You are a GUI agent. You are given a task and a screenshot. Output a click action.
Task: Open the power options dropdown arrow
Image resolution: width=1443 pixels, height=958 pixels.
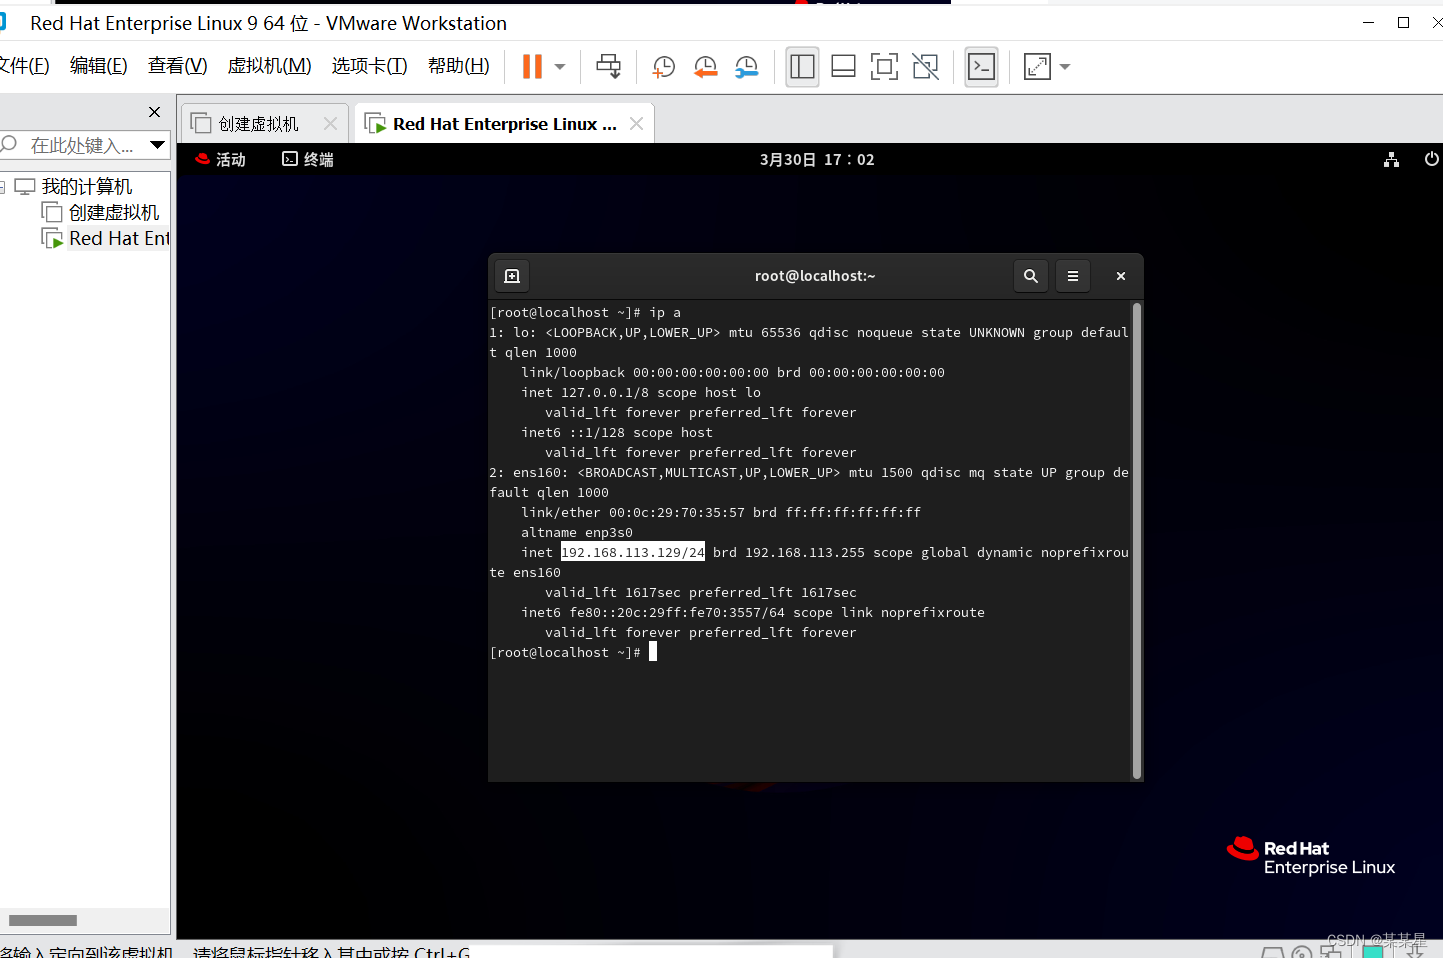[x=560, y=67]
